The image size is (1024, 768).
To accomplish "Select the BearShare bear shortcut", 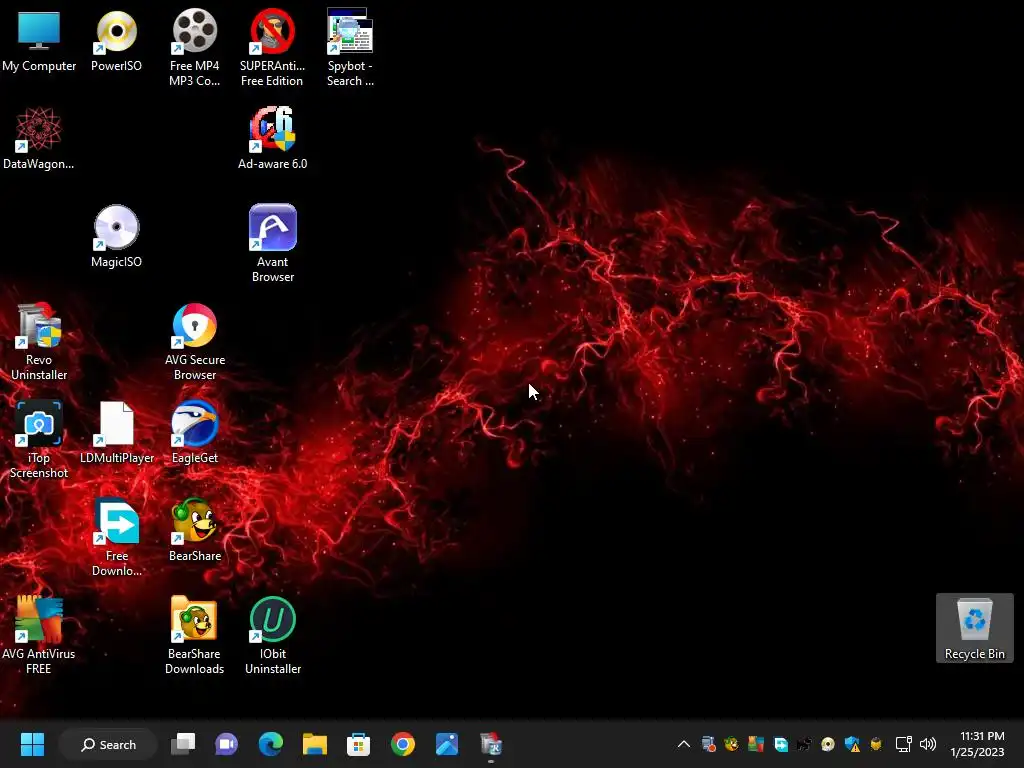I will coord(195,531).
